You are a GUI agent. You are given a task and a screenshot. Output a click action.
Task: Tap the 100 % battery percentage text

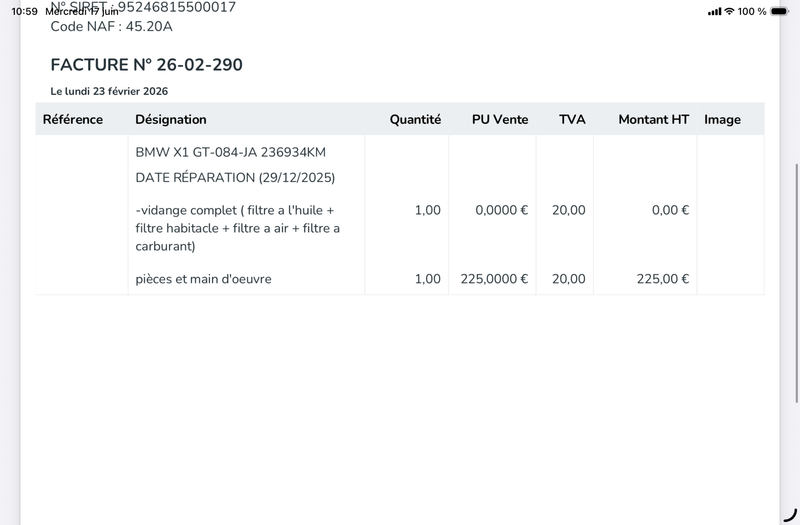pyautogui.click(x=752, y=11)
